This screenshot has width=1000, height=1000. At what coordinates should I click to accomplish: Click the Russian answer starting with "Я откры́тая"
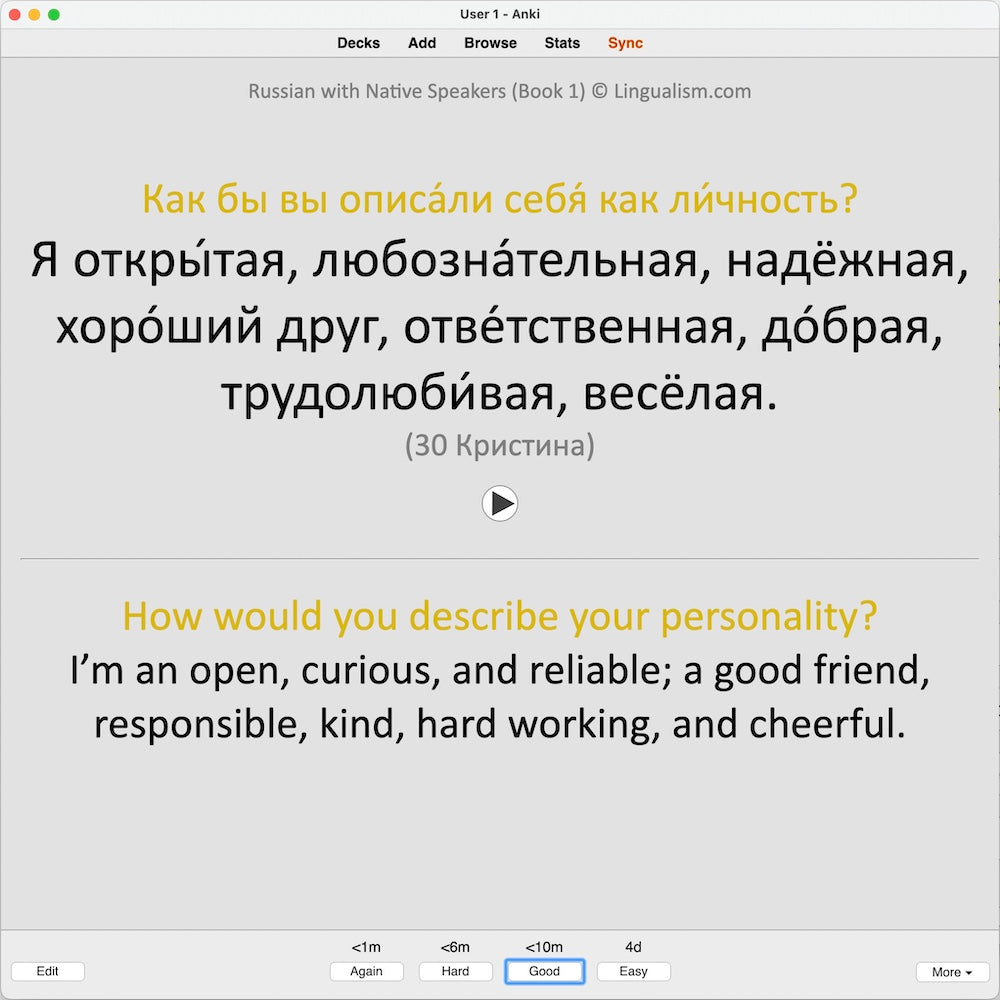500,328
